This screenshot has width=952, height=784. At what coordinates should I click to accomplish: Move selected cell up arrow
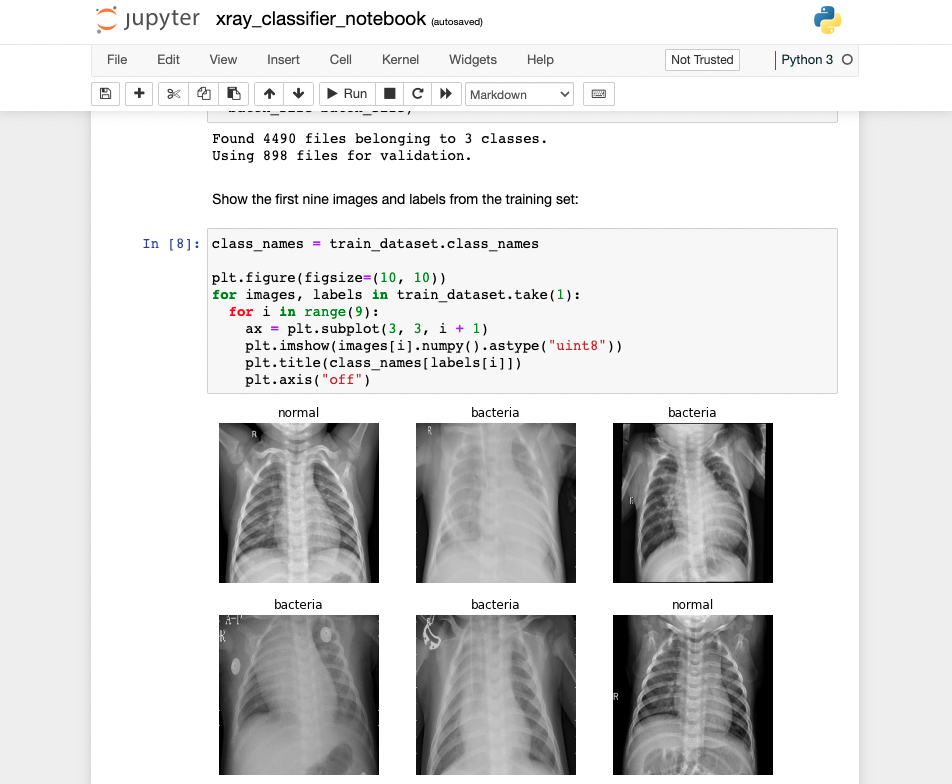click(269, 94)
